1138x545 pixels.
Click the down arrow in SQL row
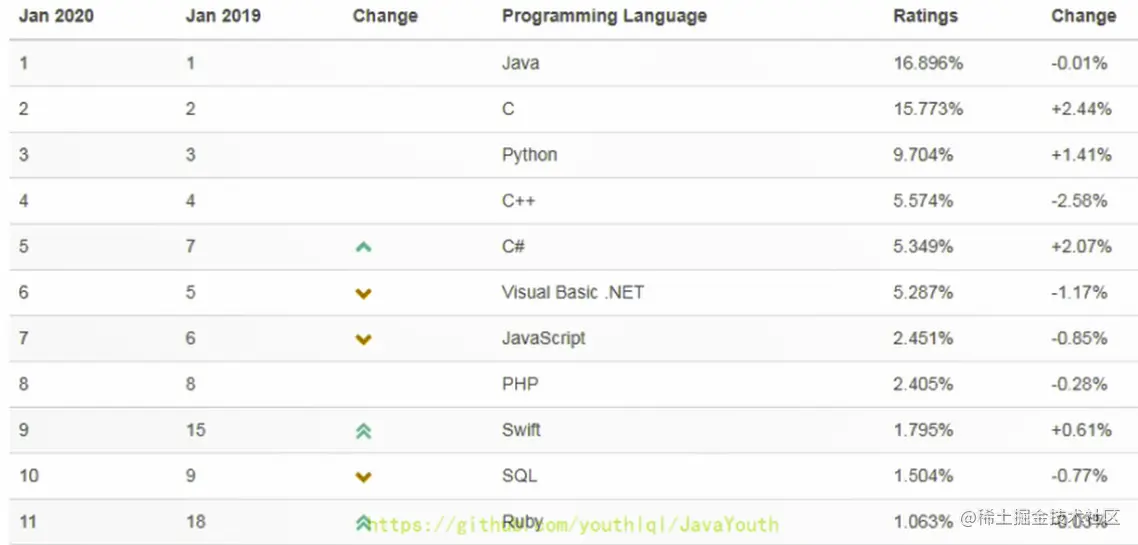tap(363, 477)
